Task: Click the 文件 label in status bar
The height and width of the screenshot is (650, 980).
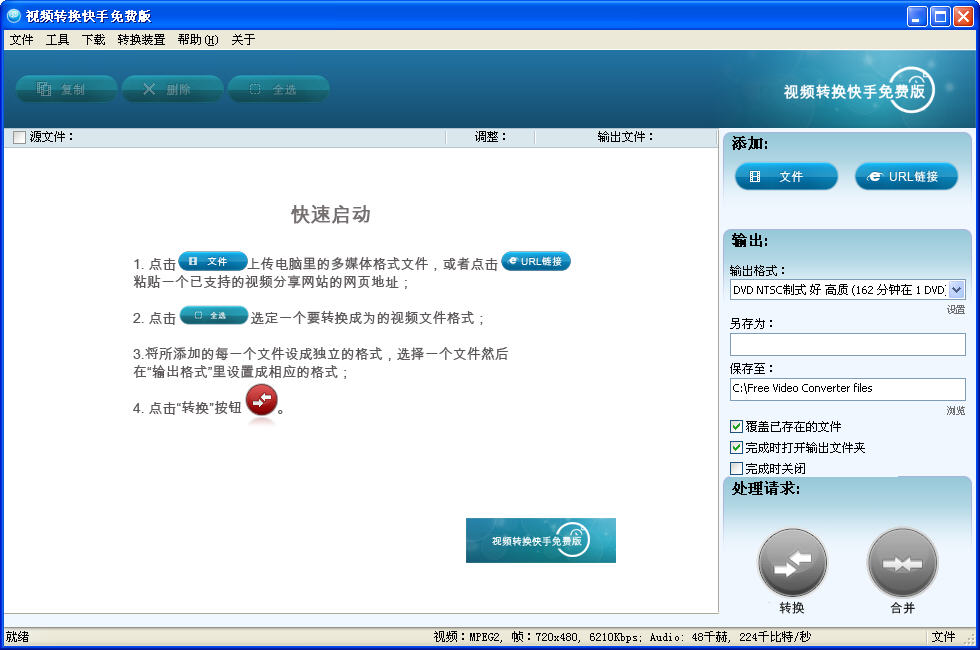Action: click(x=943, y=637)
